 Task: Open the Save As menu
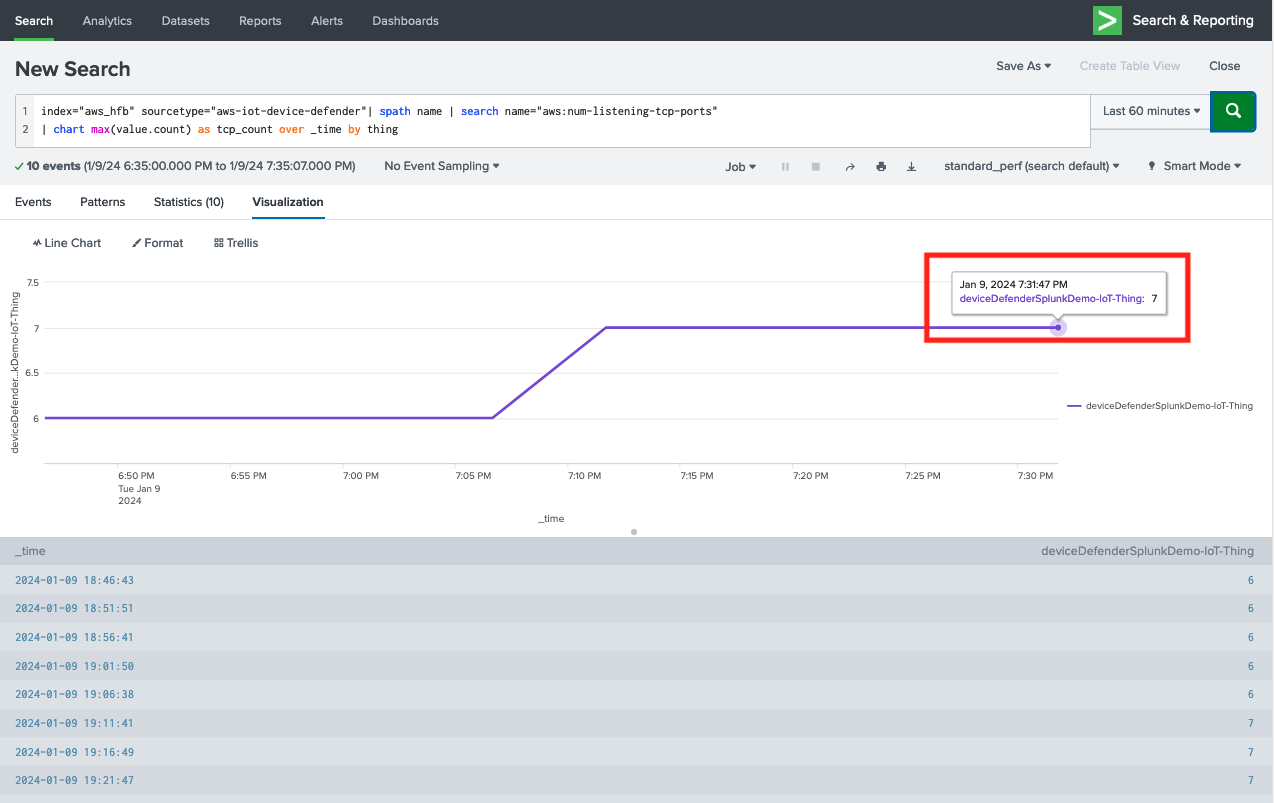pyautogui.click(x=1022, y=65)
